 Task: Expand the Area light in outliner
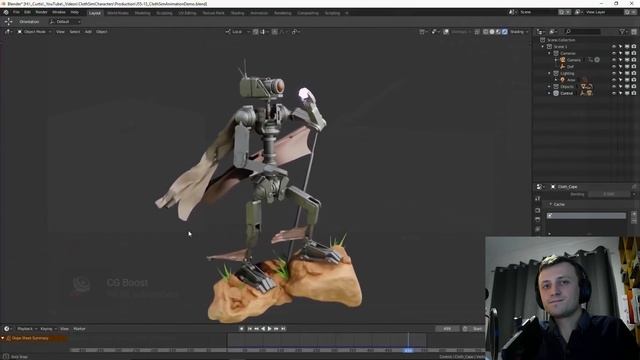(x=556, y=80)
